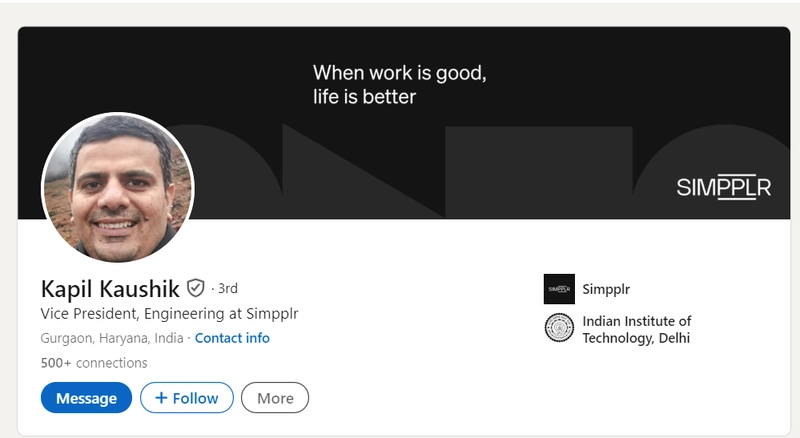This screenshot has width=800, height=438.
Task: Click the verification shield badge beside the name
Action: click(195, 288)
